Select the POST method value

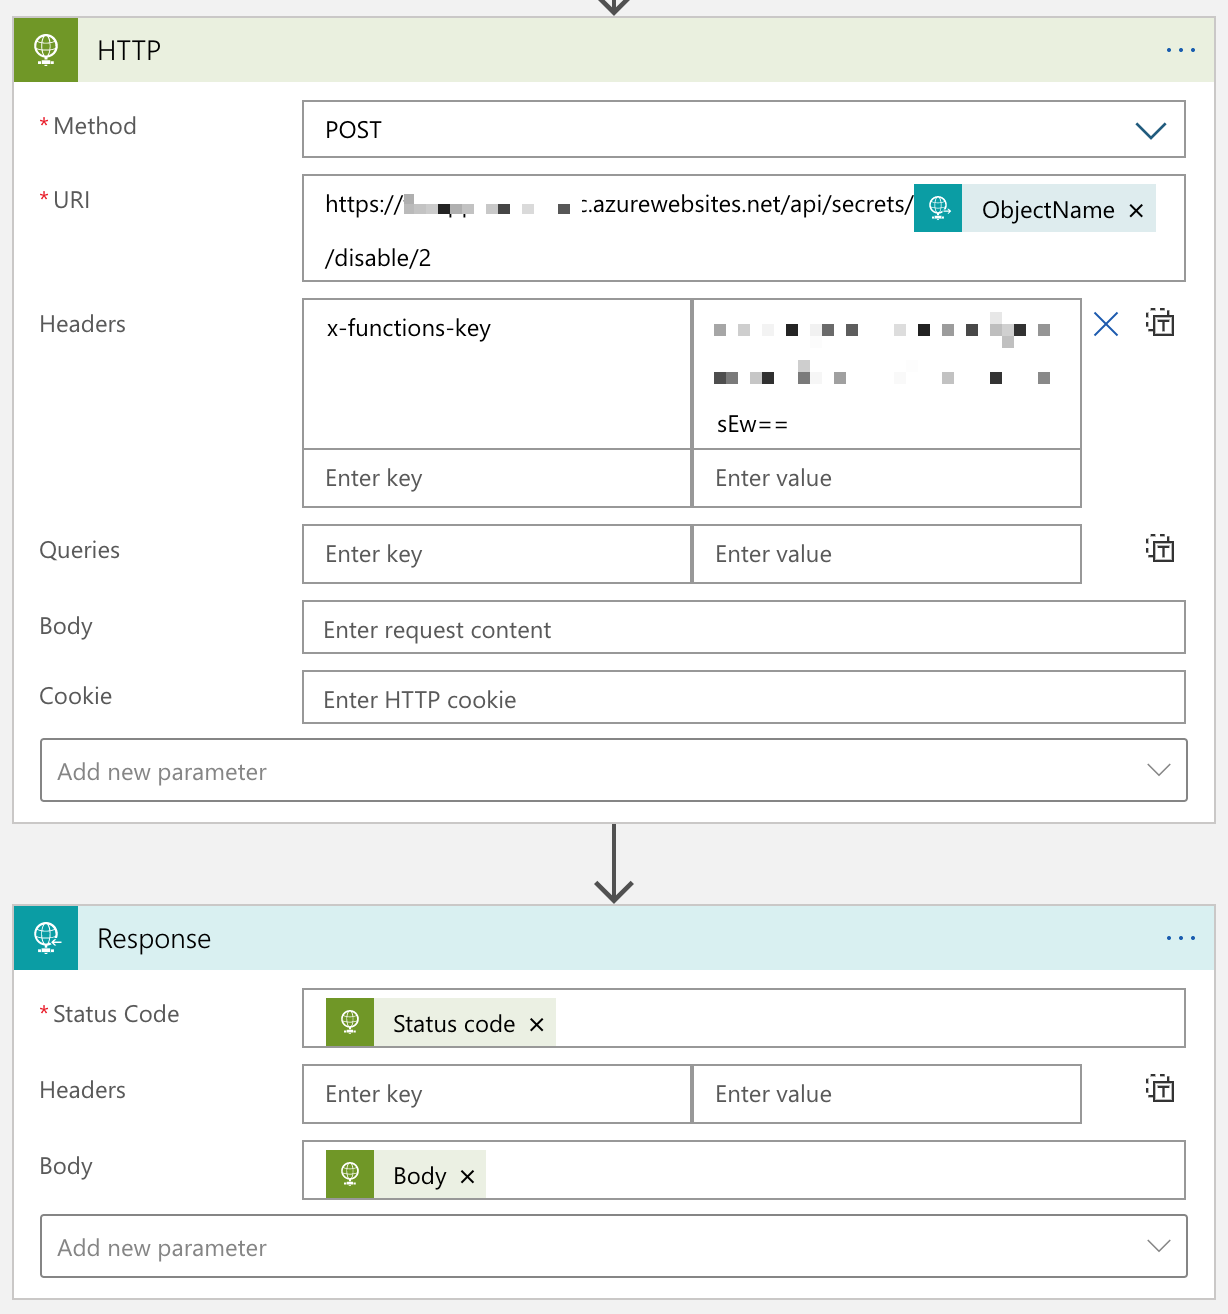point(352,129)
